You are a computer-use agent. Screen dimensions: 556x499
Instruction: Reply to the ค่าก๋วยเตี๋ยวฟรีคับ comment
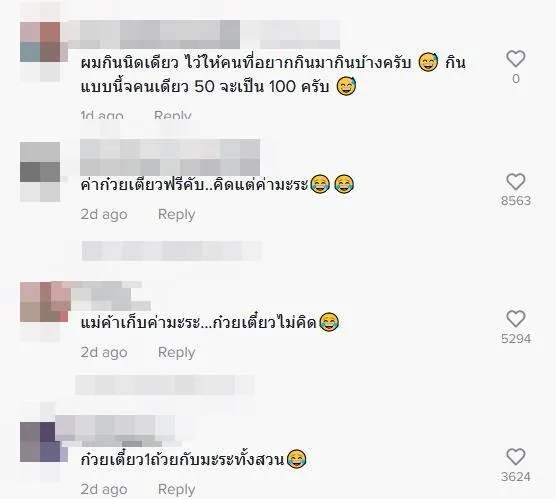click(177, 214)
